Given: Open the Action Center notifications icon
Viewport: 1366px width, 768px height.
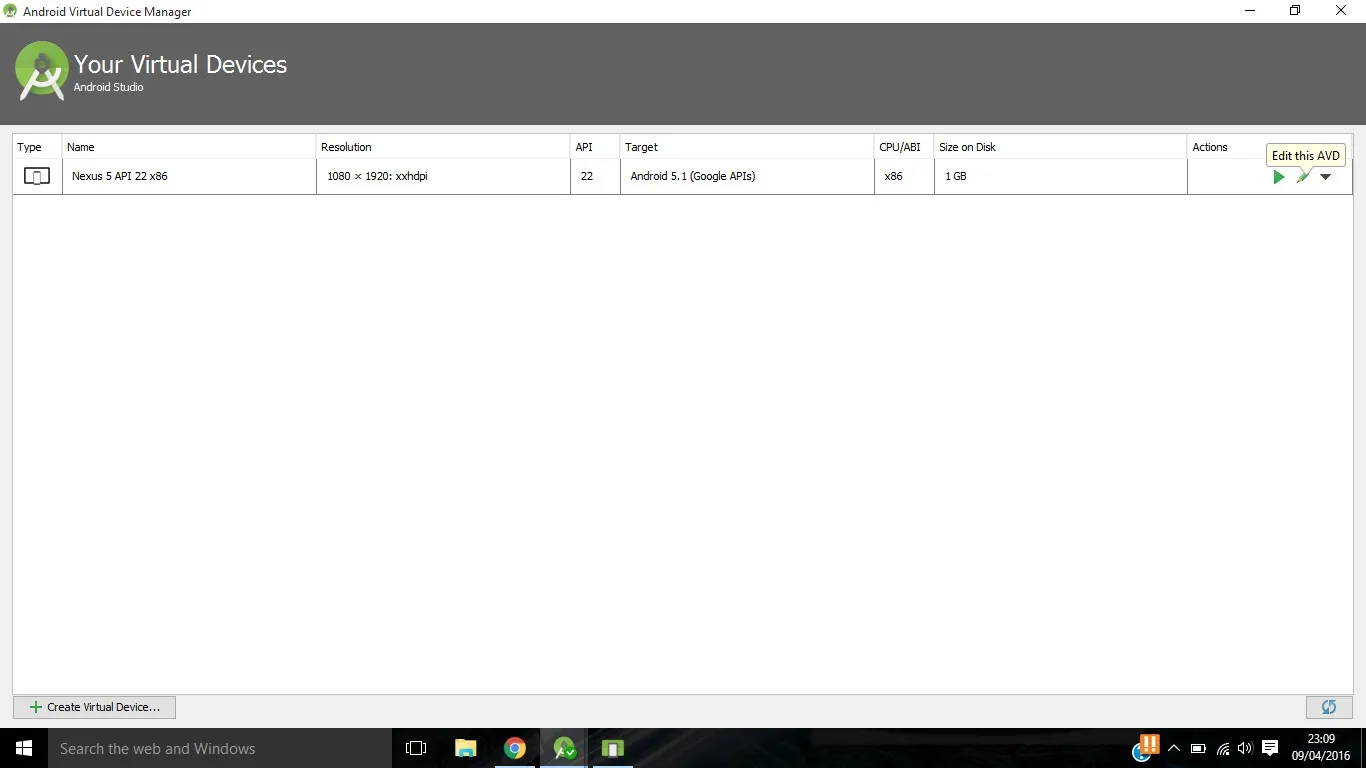Looking at the screenshot, I should pos(1270,748).
